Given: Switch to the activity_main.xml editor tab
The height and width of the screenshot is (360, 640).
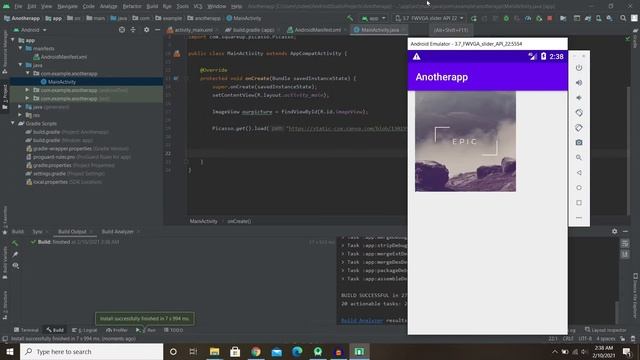Looking at the screenshot, I should click(193, 30).
